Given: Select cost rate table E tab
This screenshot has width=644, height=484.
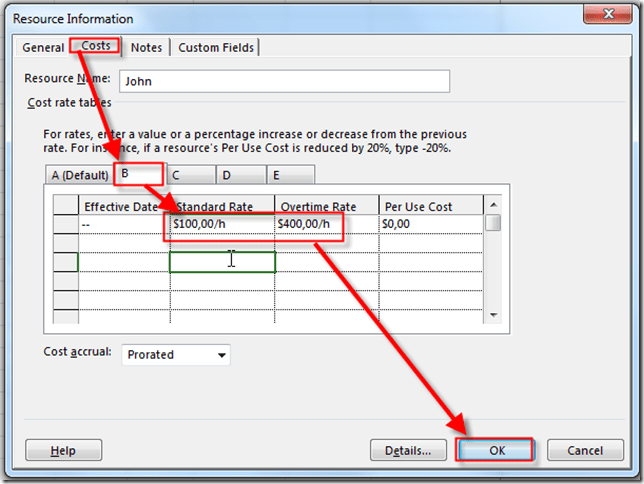Looking at the screenshot, I should [290, 175].
